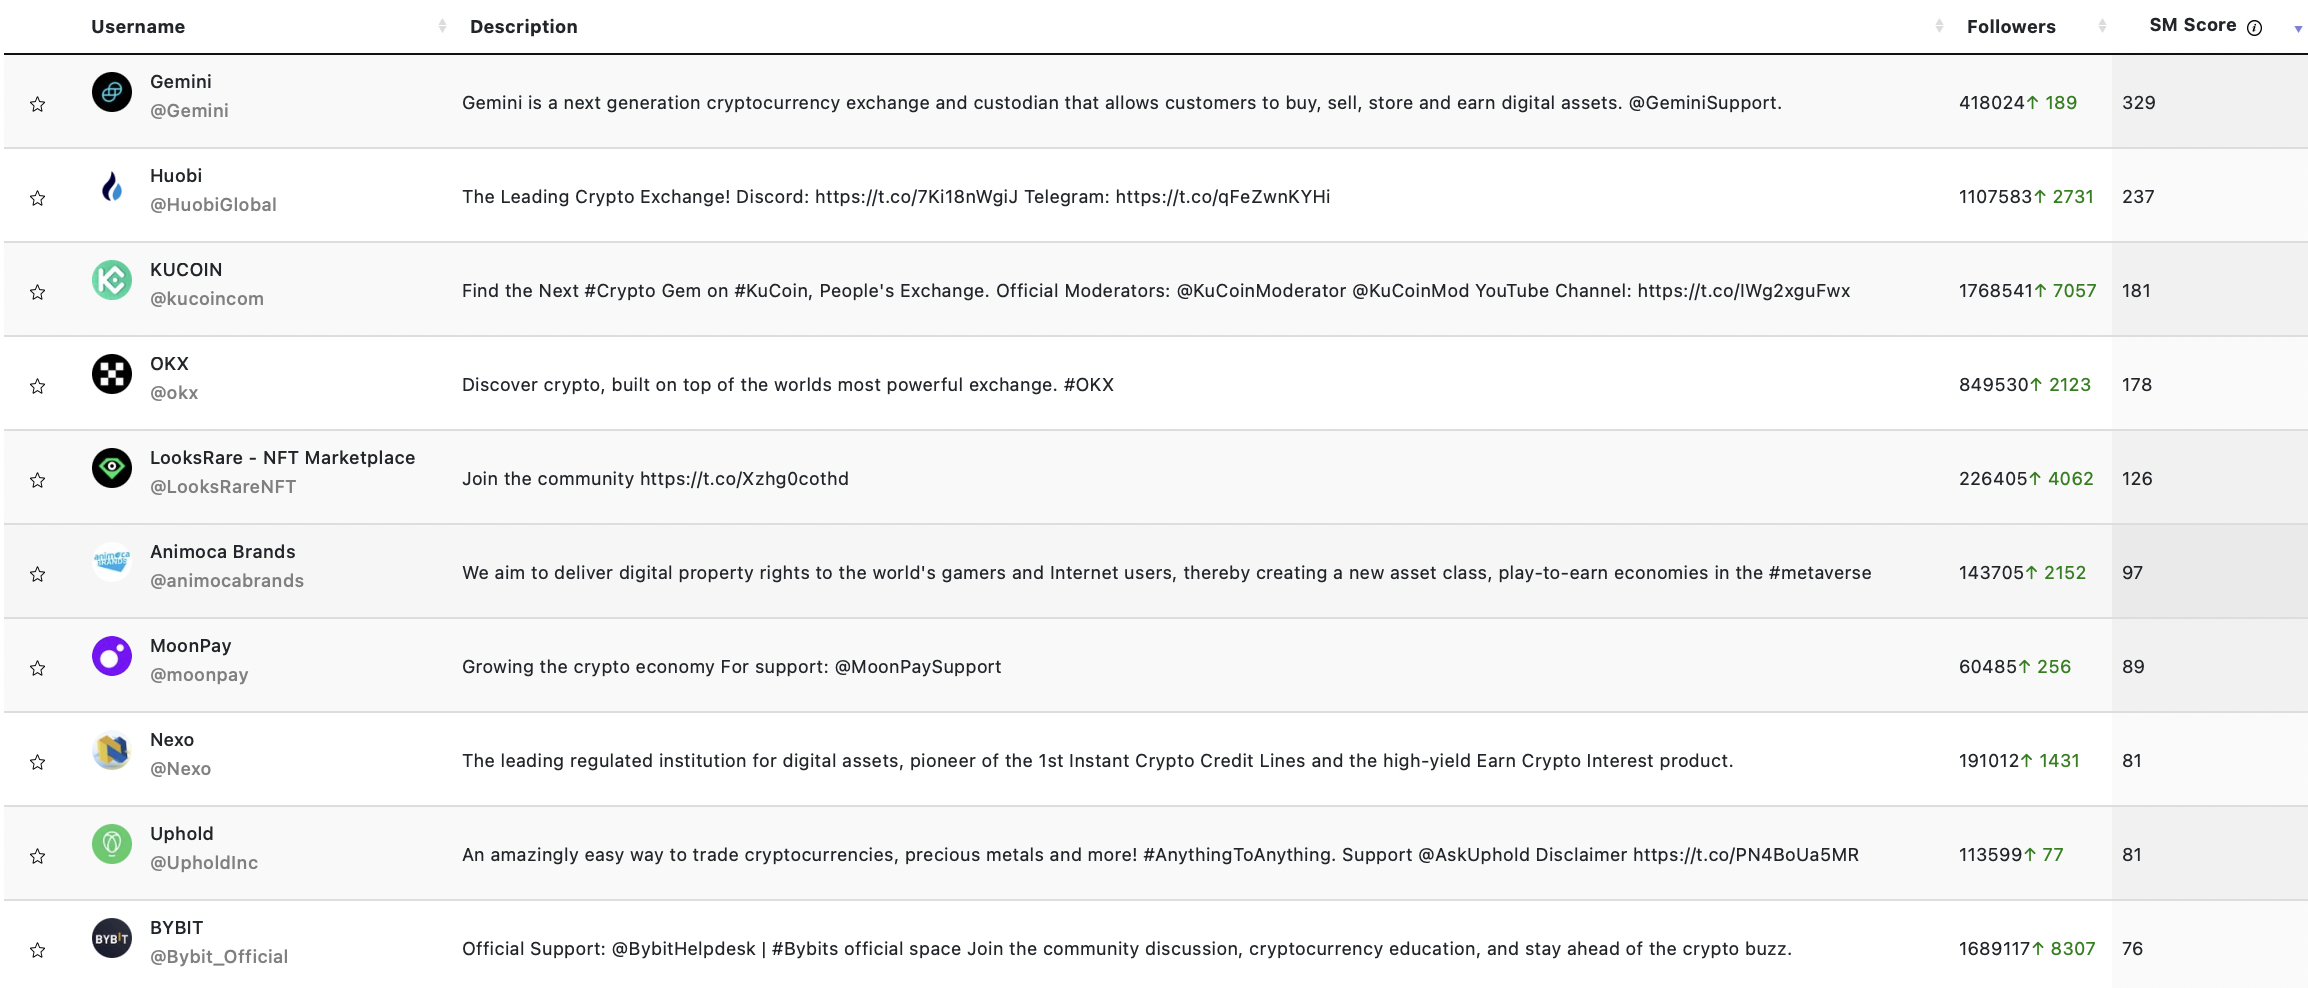Star the Animoca Brands row
This screenshot has height=988, width=2308.
coord(38,574)
